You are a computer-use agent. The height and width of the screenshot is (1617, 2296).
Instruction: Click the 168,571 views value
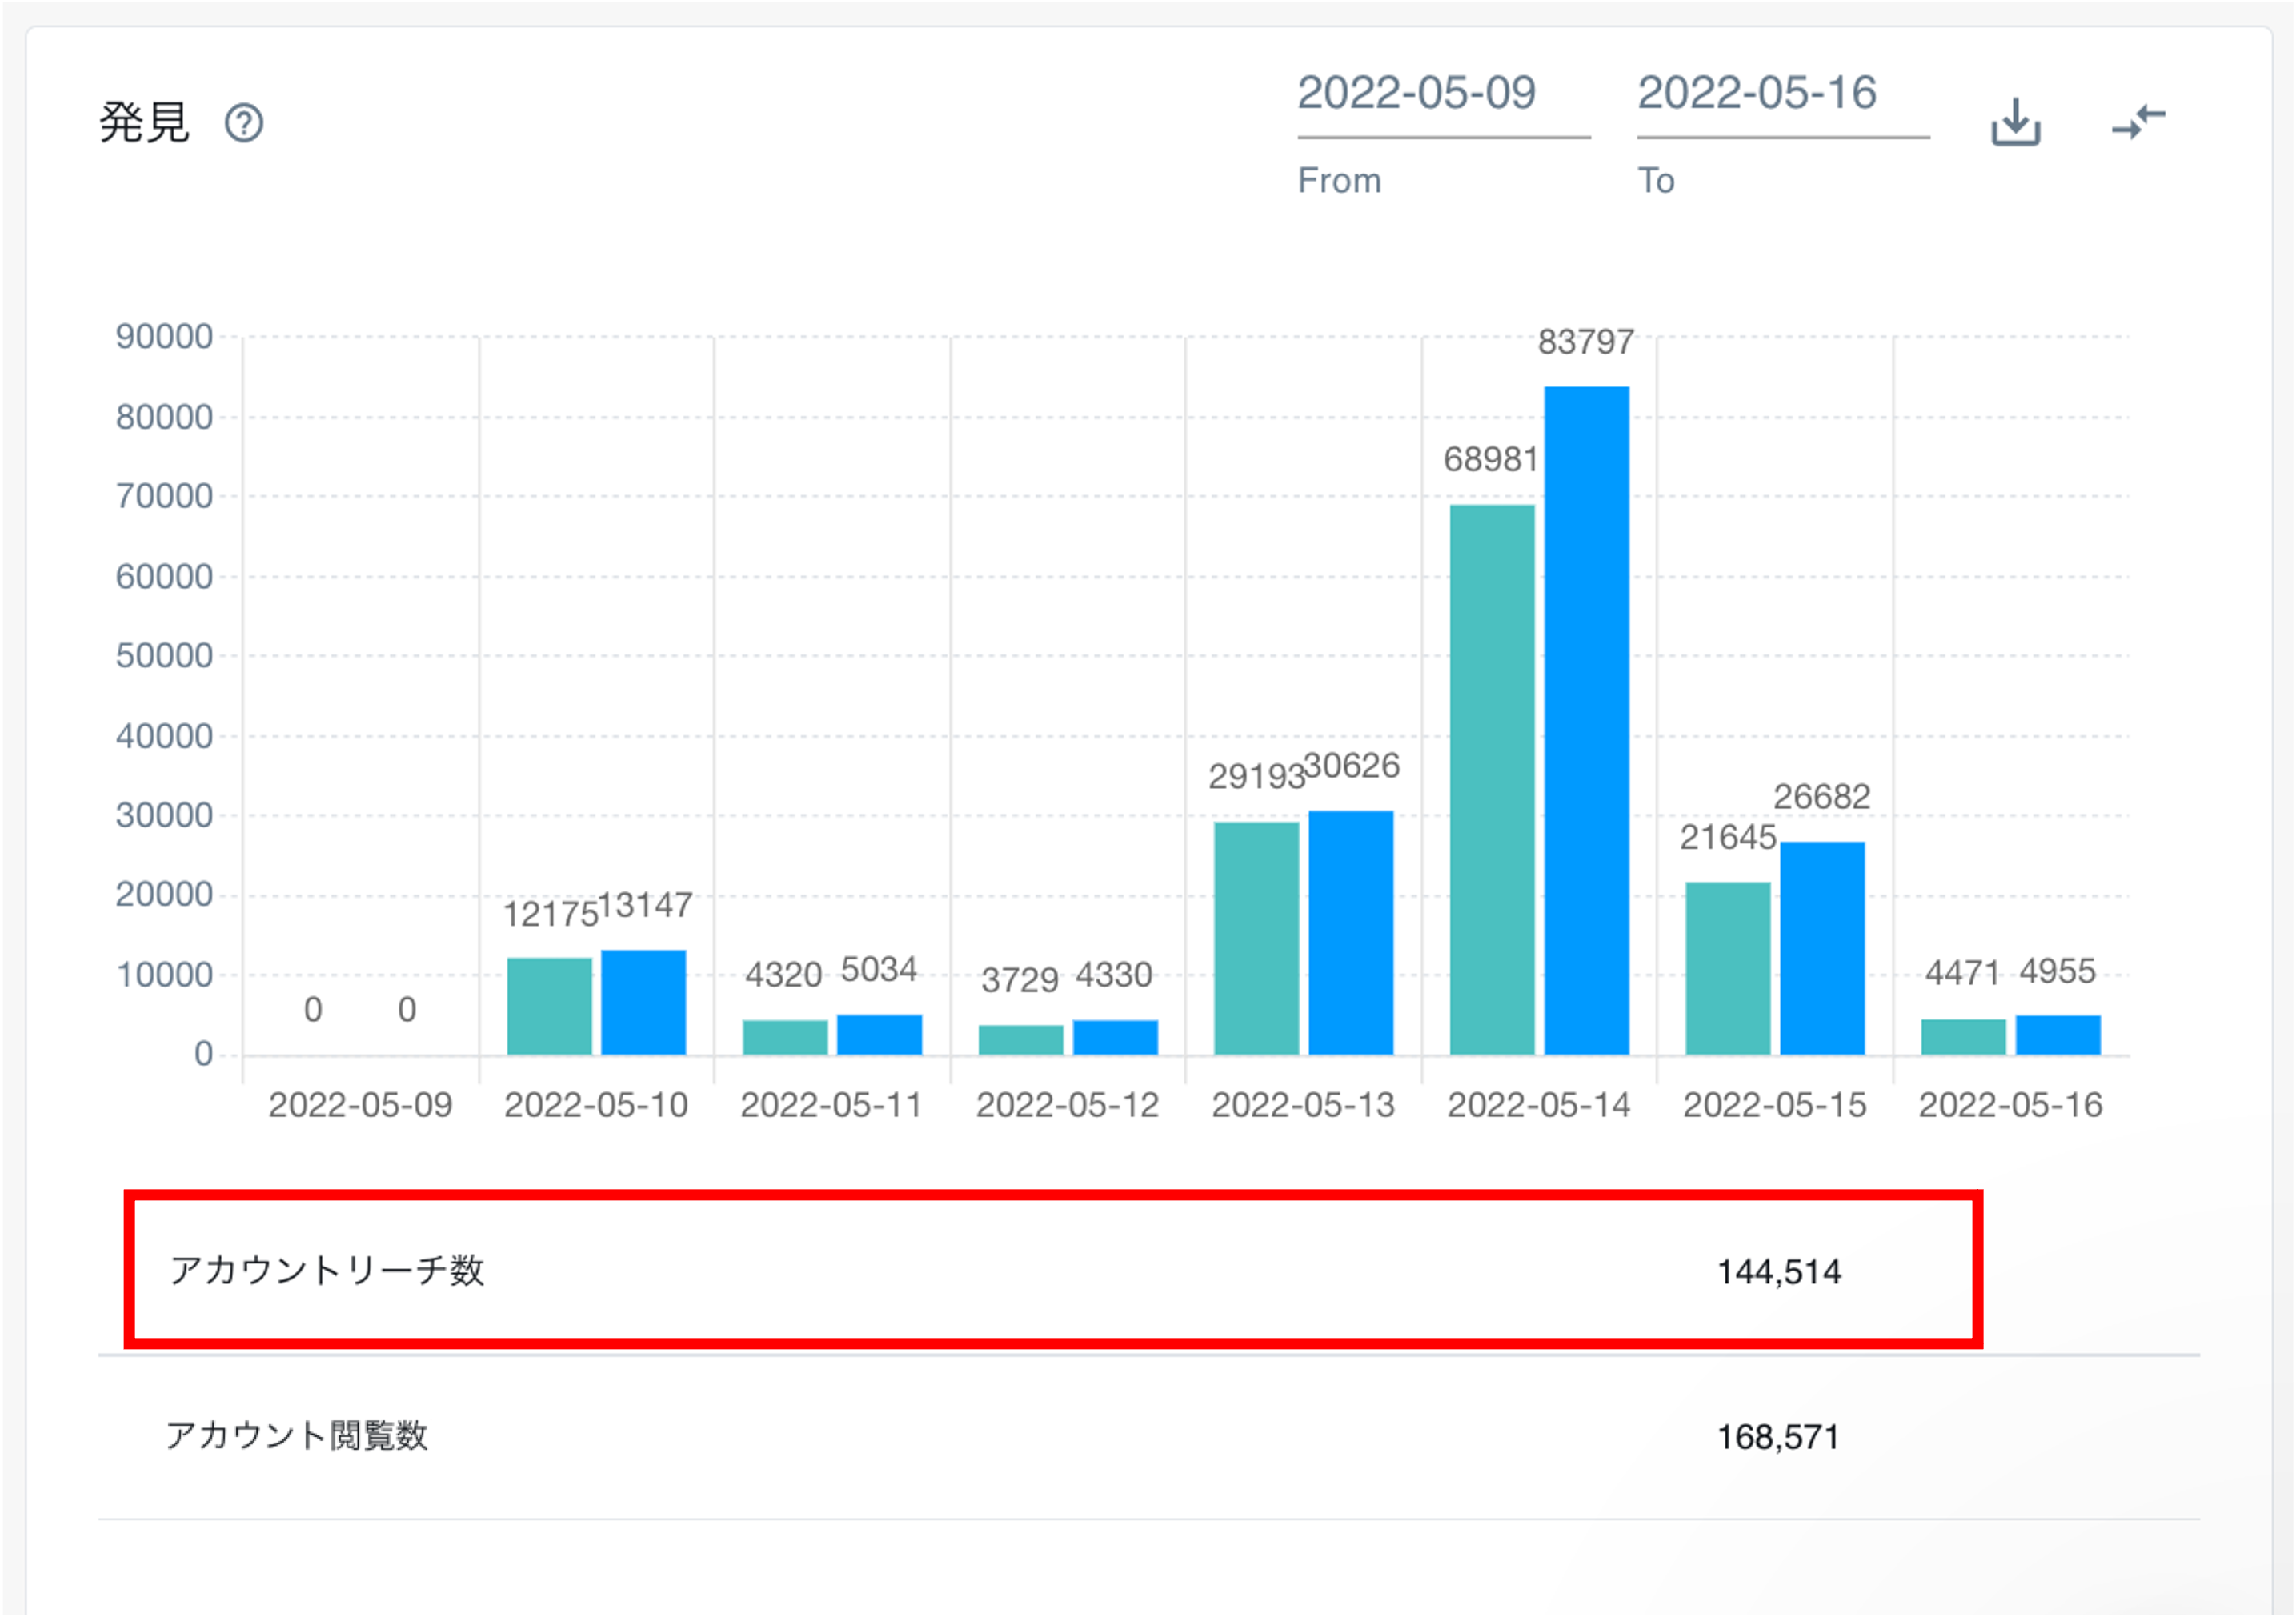[1778, 1438]
